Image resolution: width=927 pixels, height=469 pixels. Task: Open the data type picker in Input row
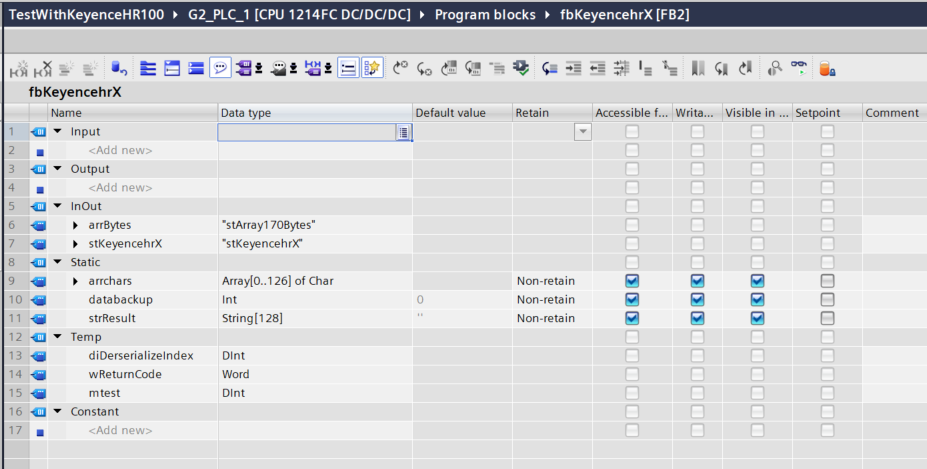coord(403,132)
